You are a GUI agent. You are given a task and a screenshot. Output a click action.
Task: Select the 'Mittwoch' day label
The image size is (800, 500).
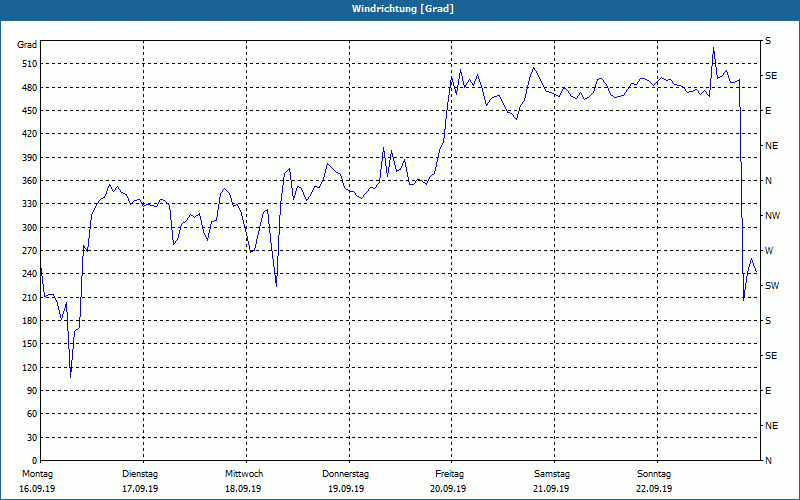coord(244,474)
